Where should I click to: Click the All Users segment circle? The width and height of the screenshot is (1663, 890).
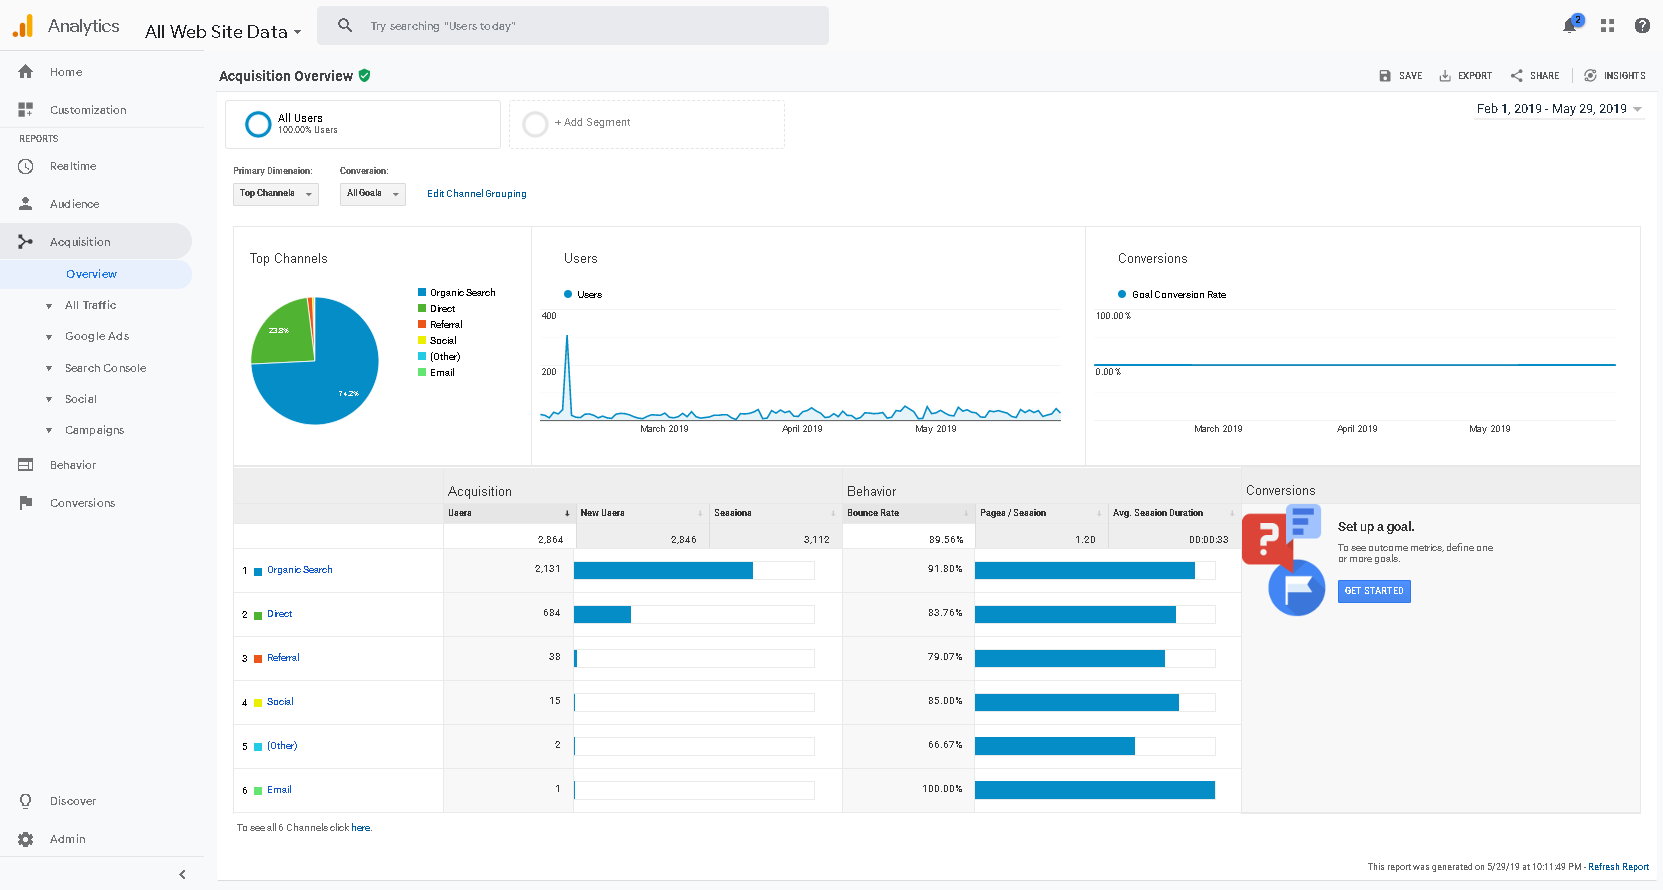258,124
